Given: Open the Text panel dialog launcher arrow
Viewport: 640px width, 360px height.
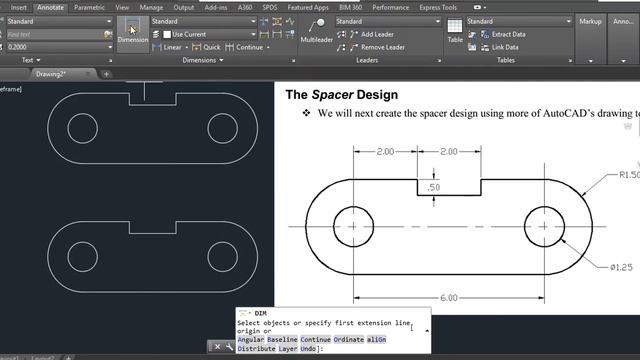Looking at the screenshot, I should (x=110, y=61).
